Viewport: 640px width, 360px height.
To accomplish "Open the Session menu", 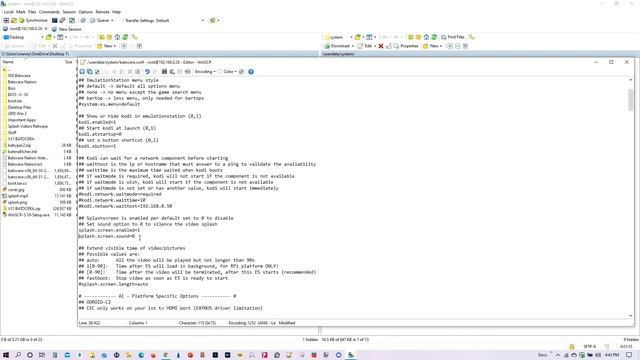I will 69,12.
